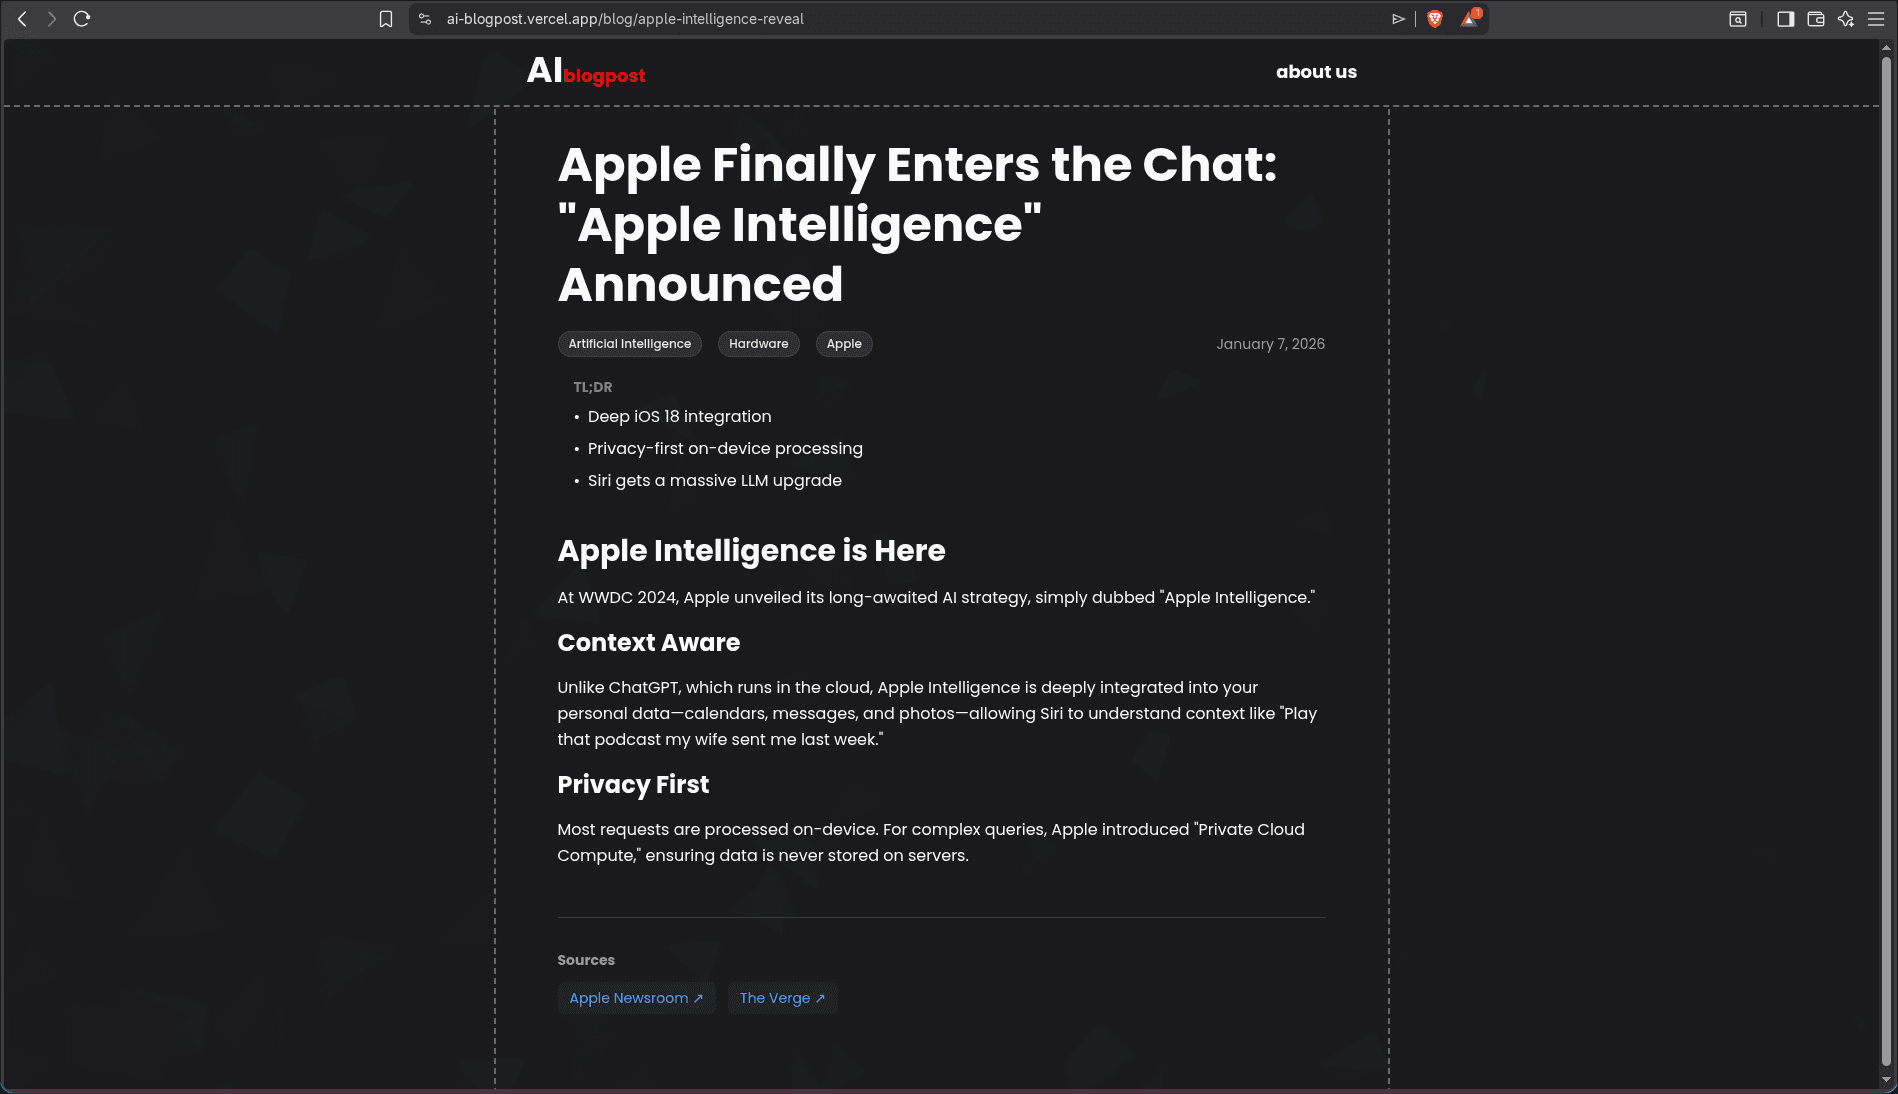Click 'Siri gets a massive LLM upgrade' bullet
Image resolution: width=1898 pixels, height=1094 pixels.
pyautogui.click(x=714, y=481)
